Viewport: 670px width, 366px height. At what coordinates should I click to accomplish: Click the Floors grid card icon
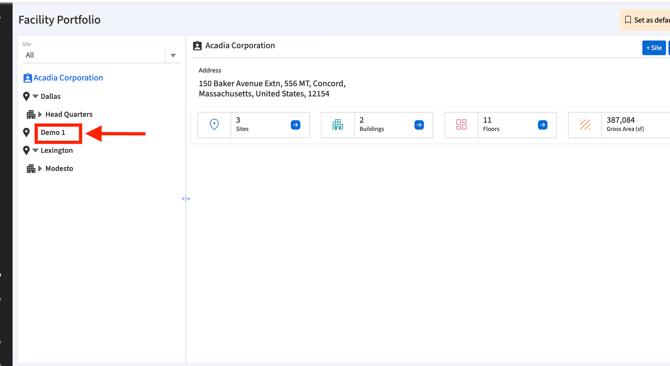461,125
